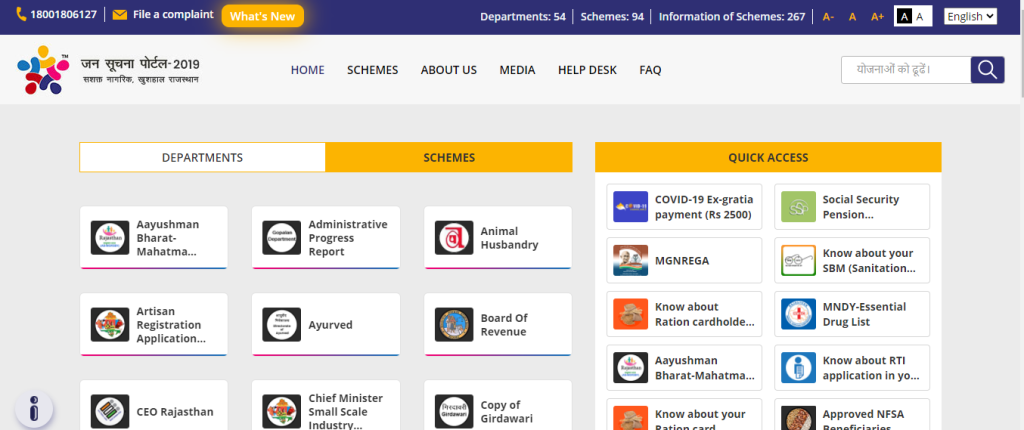Click the Board Of Revenue emblem icon

pos(454,325)
